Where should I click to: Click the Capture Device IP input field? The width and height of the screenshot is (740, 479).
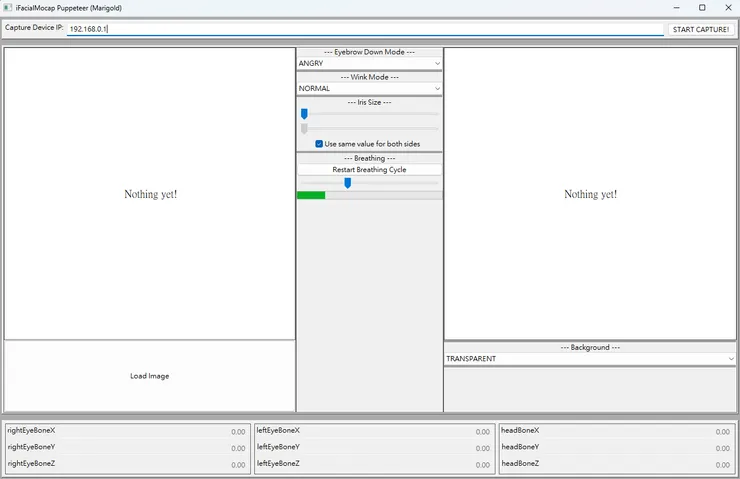(365, 29)
